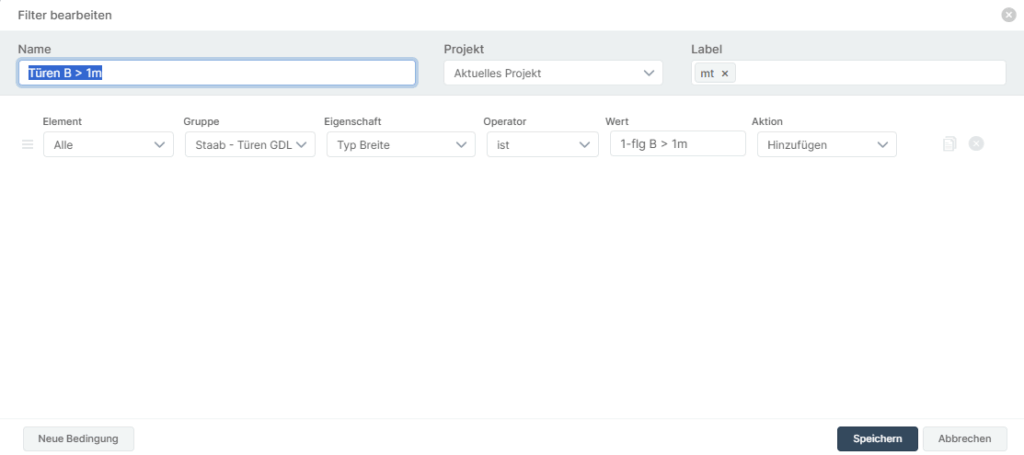This screenshot has height=455, width=1024.
Task: Grab the condition row reorder handle
Action: click(x=27, y=144)
